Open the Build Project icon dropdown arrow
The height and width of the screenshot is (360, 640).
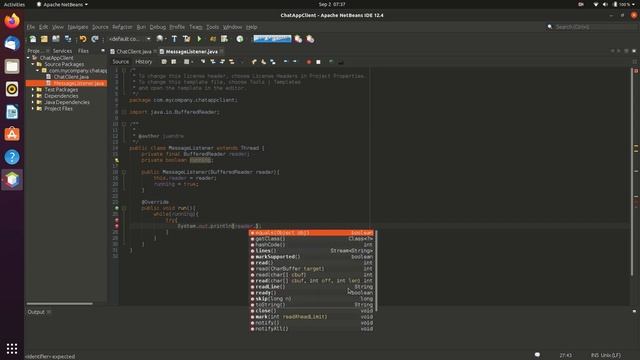pos(165,39)
